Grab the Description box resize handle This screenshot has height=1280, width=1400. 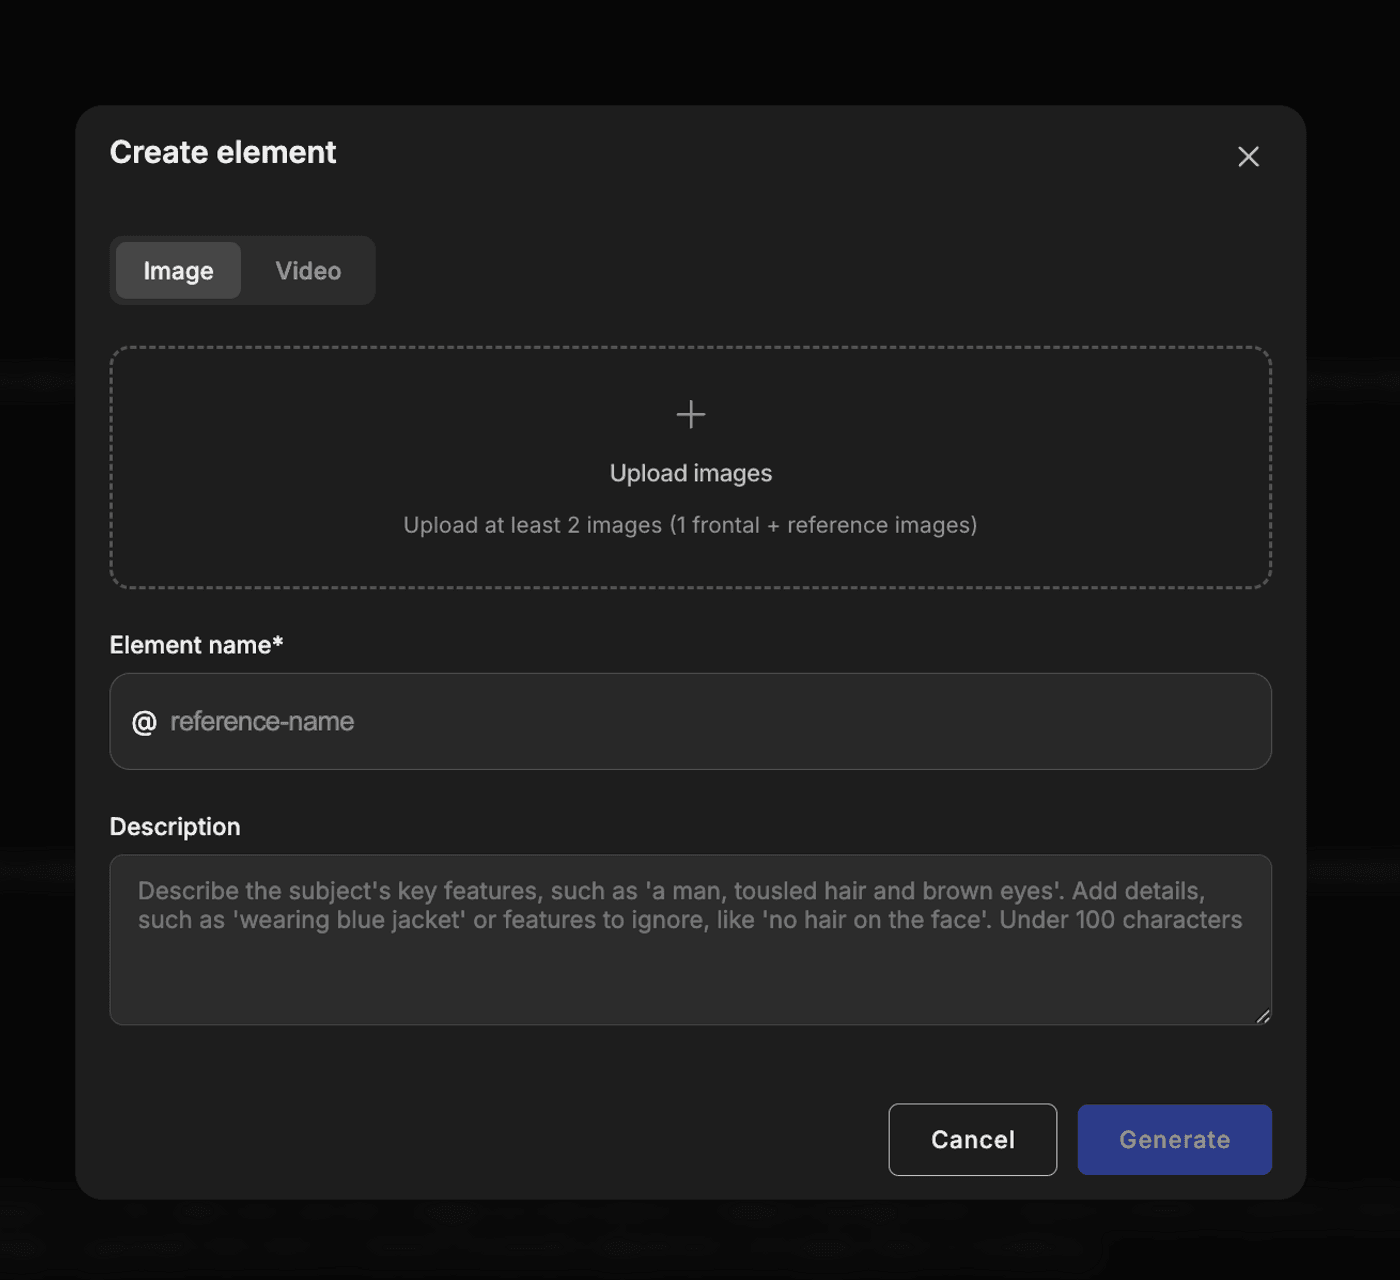pos(1262,1016)
